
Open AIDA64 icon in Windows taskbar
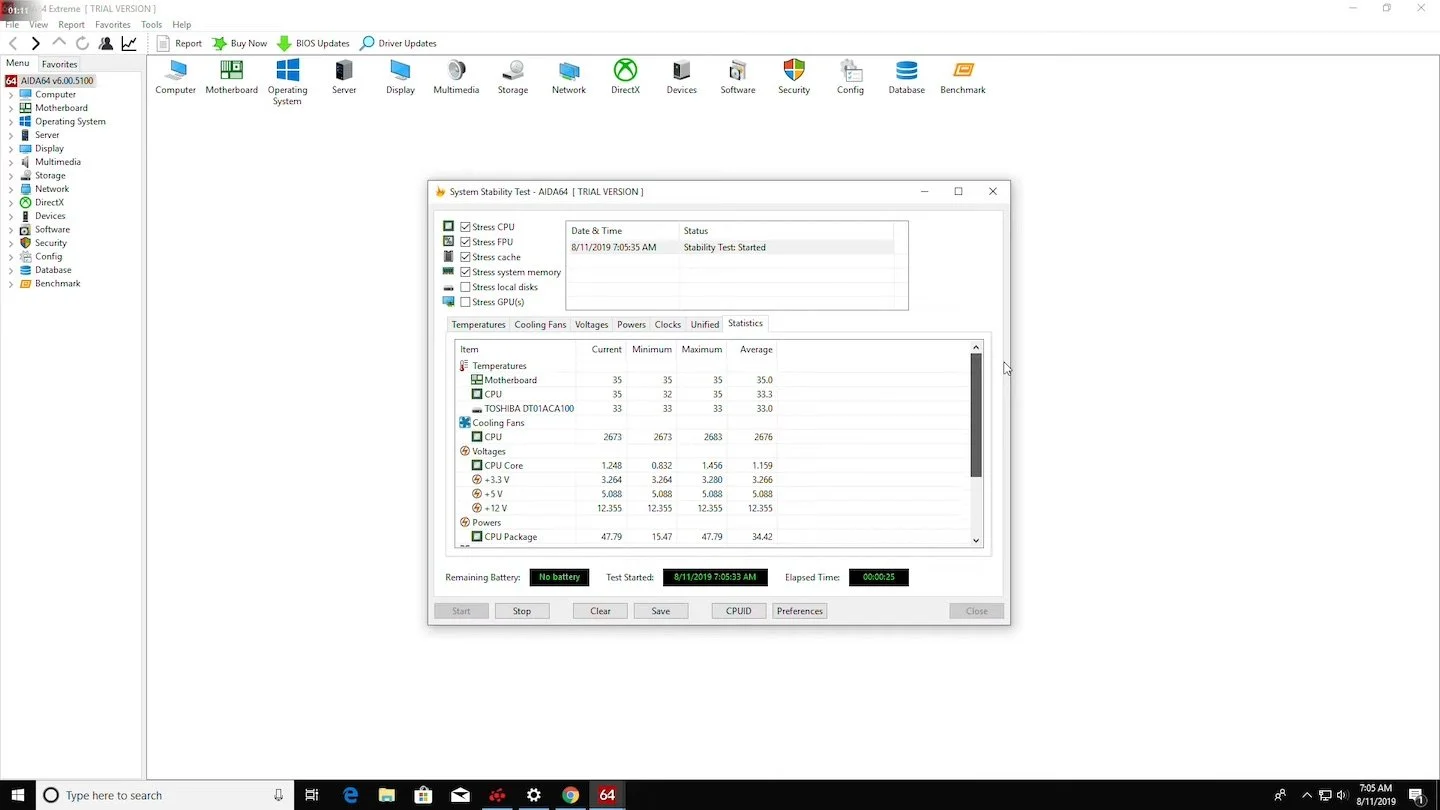pyautogui.click(x=607, y=795)
